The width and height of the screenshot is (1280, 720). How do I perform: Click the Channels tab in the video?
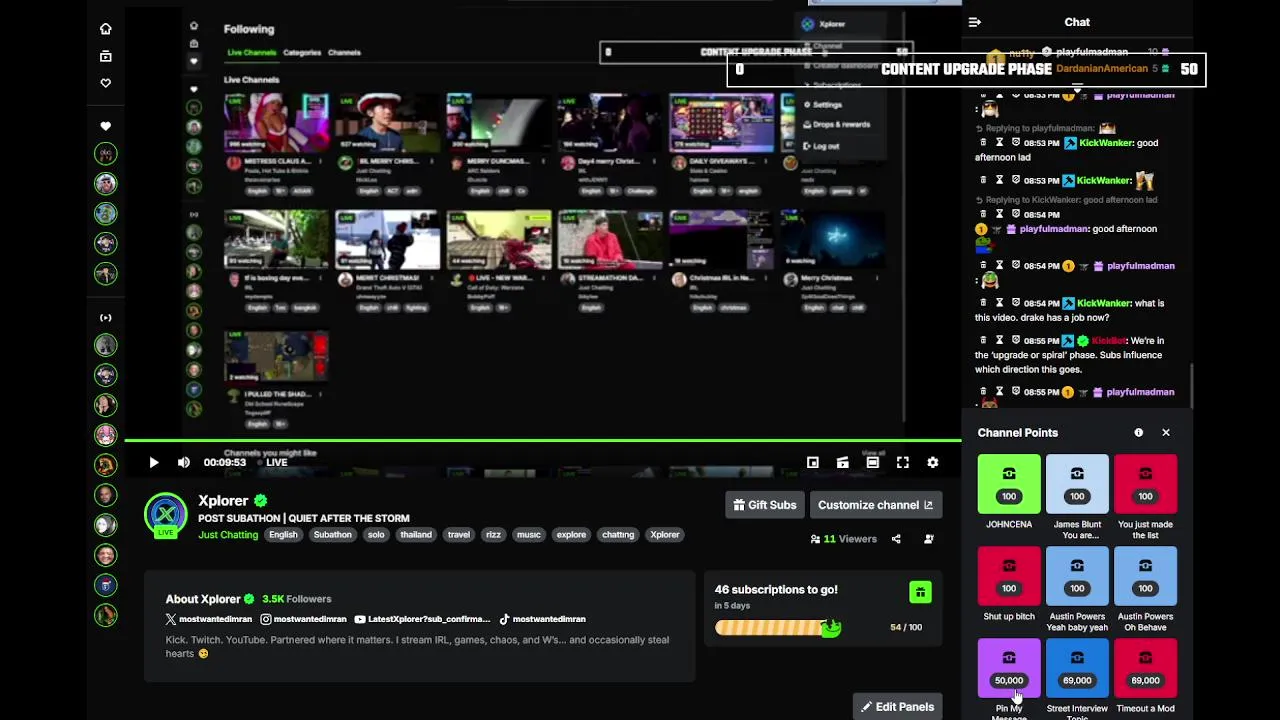tap(344, 53)
